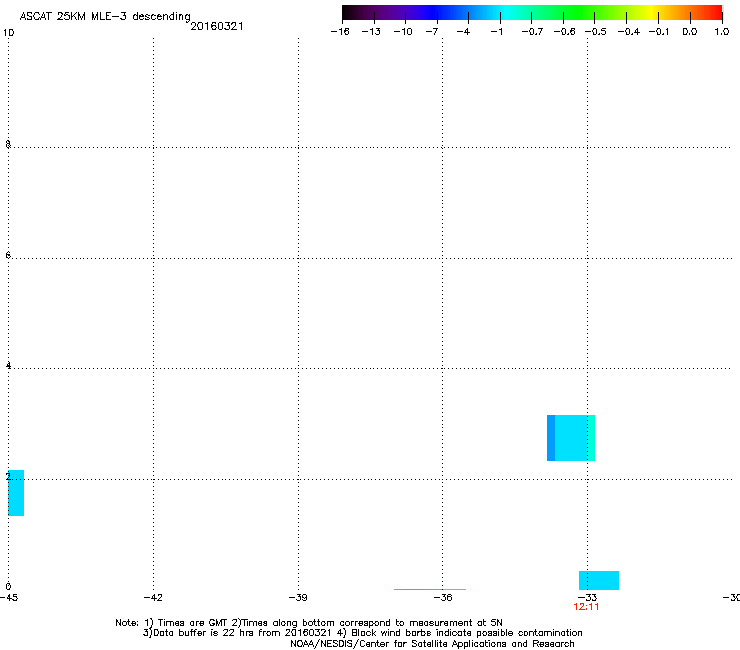Click the colorbar 1.0 label

tap(722, 32)
